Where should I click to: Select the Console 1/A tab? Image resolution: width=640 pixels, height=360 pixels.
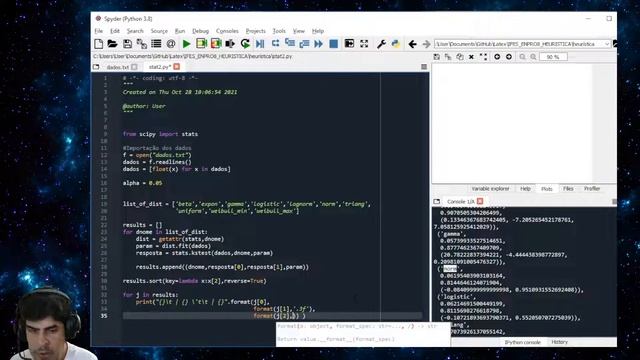click(460, 202)
